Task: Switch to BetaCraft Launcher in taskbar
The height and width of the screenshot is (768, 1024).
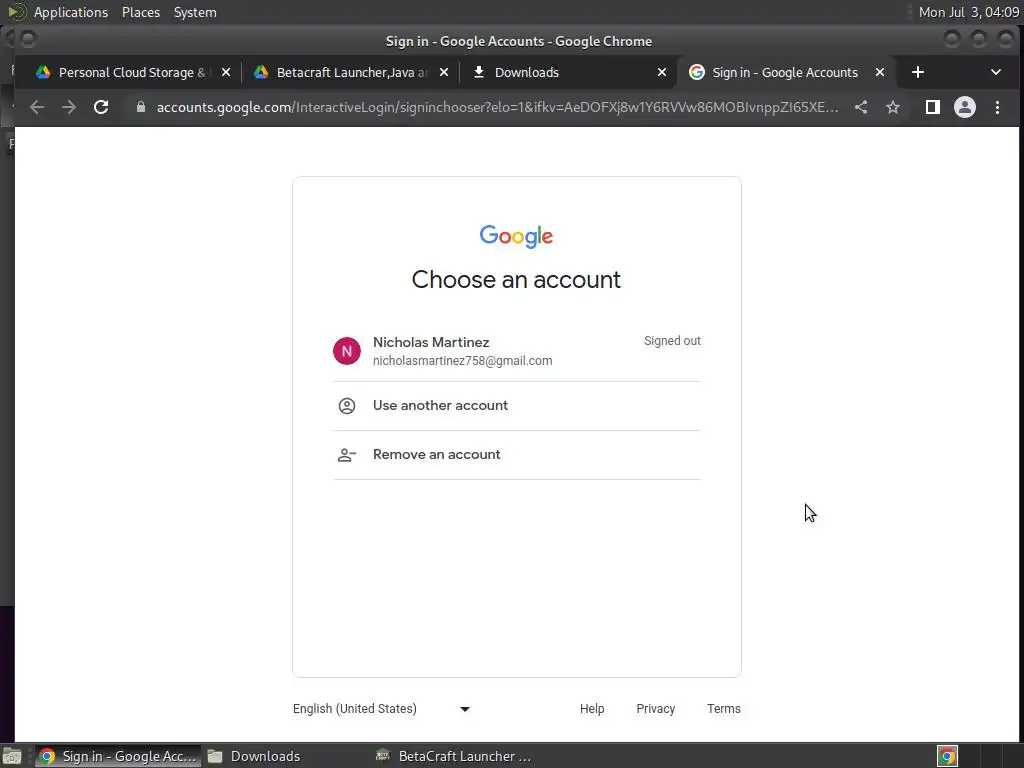Action: pyautogui.click(x=454, y=756)
